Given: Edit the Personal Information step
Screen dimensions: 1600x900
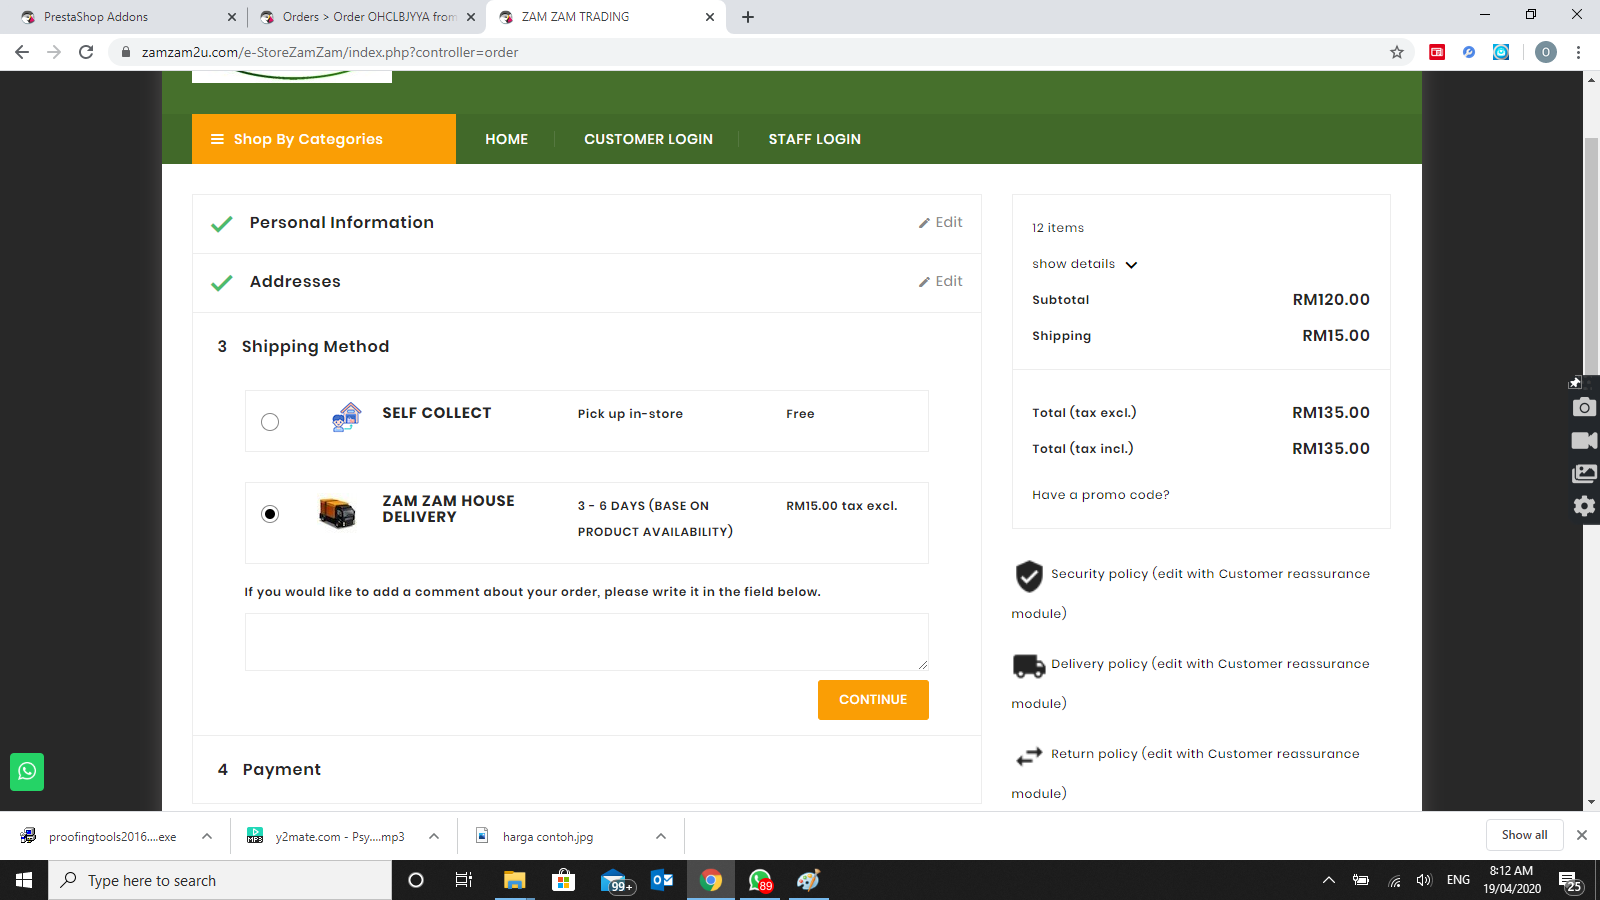Looking at the screenshot, I should point(941,223).
